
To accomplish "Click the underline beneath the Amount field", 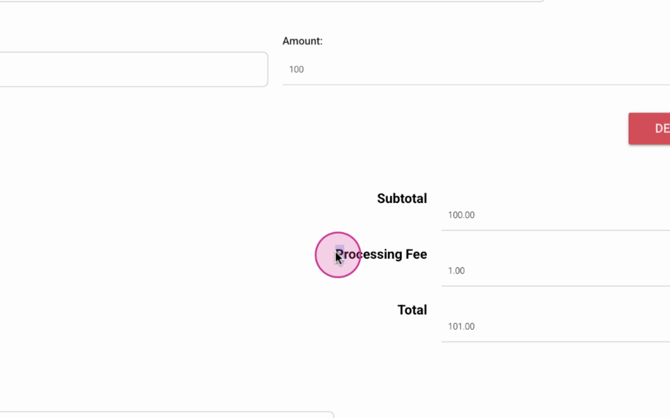I will 476,85.
